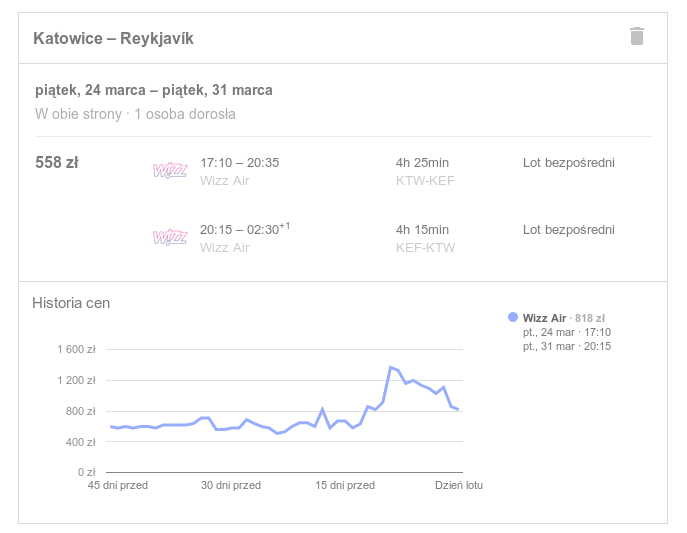Click the '45 dni przed' axis label
Viewport: 687px width, 533px height.
(x=118, y=485)
